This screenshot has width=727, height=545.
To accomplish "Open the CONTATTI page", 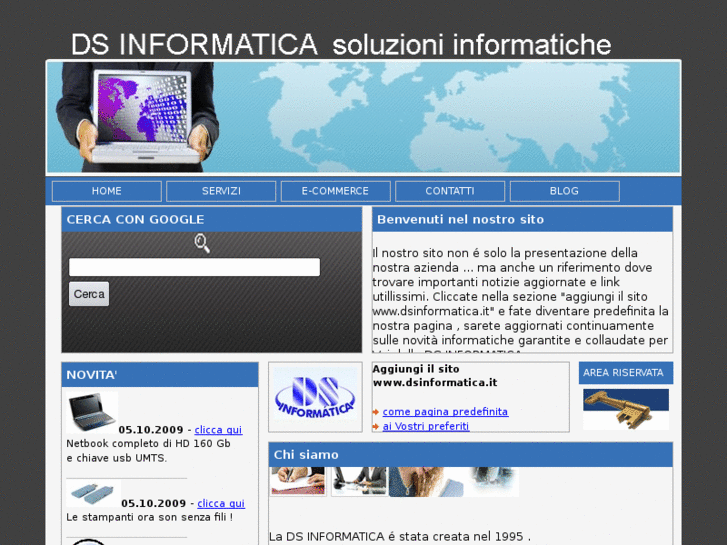I will [450, 191].
